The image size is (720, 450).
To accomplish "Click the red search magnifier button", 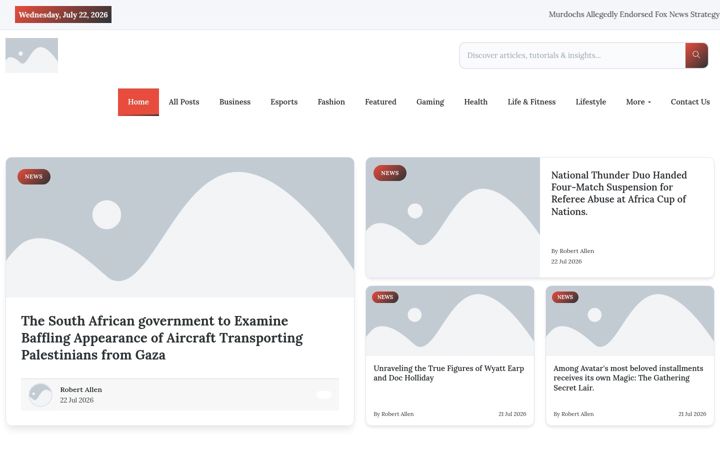I will (696, 56).
